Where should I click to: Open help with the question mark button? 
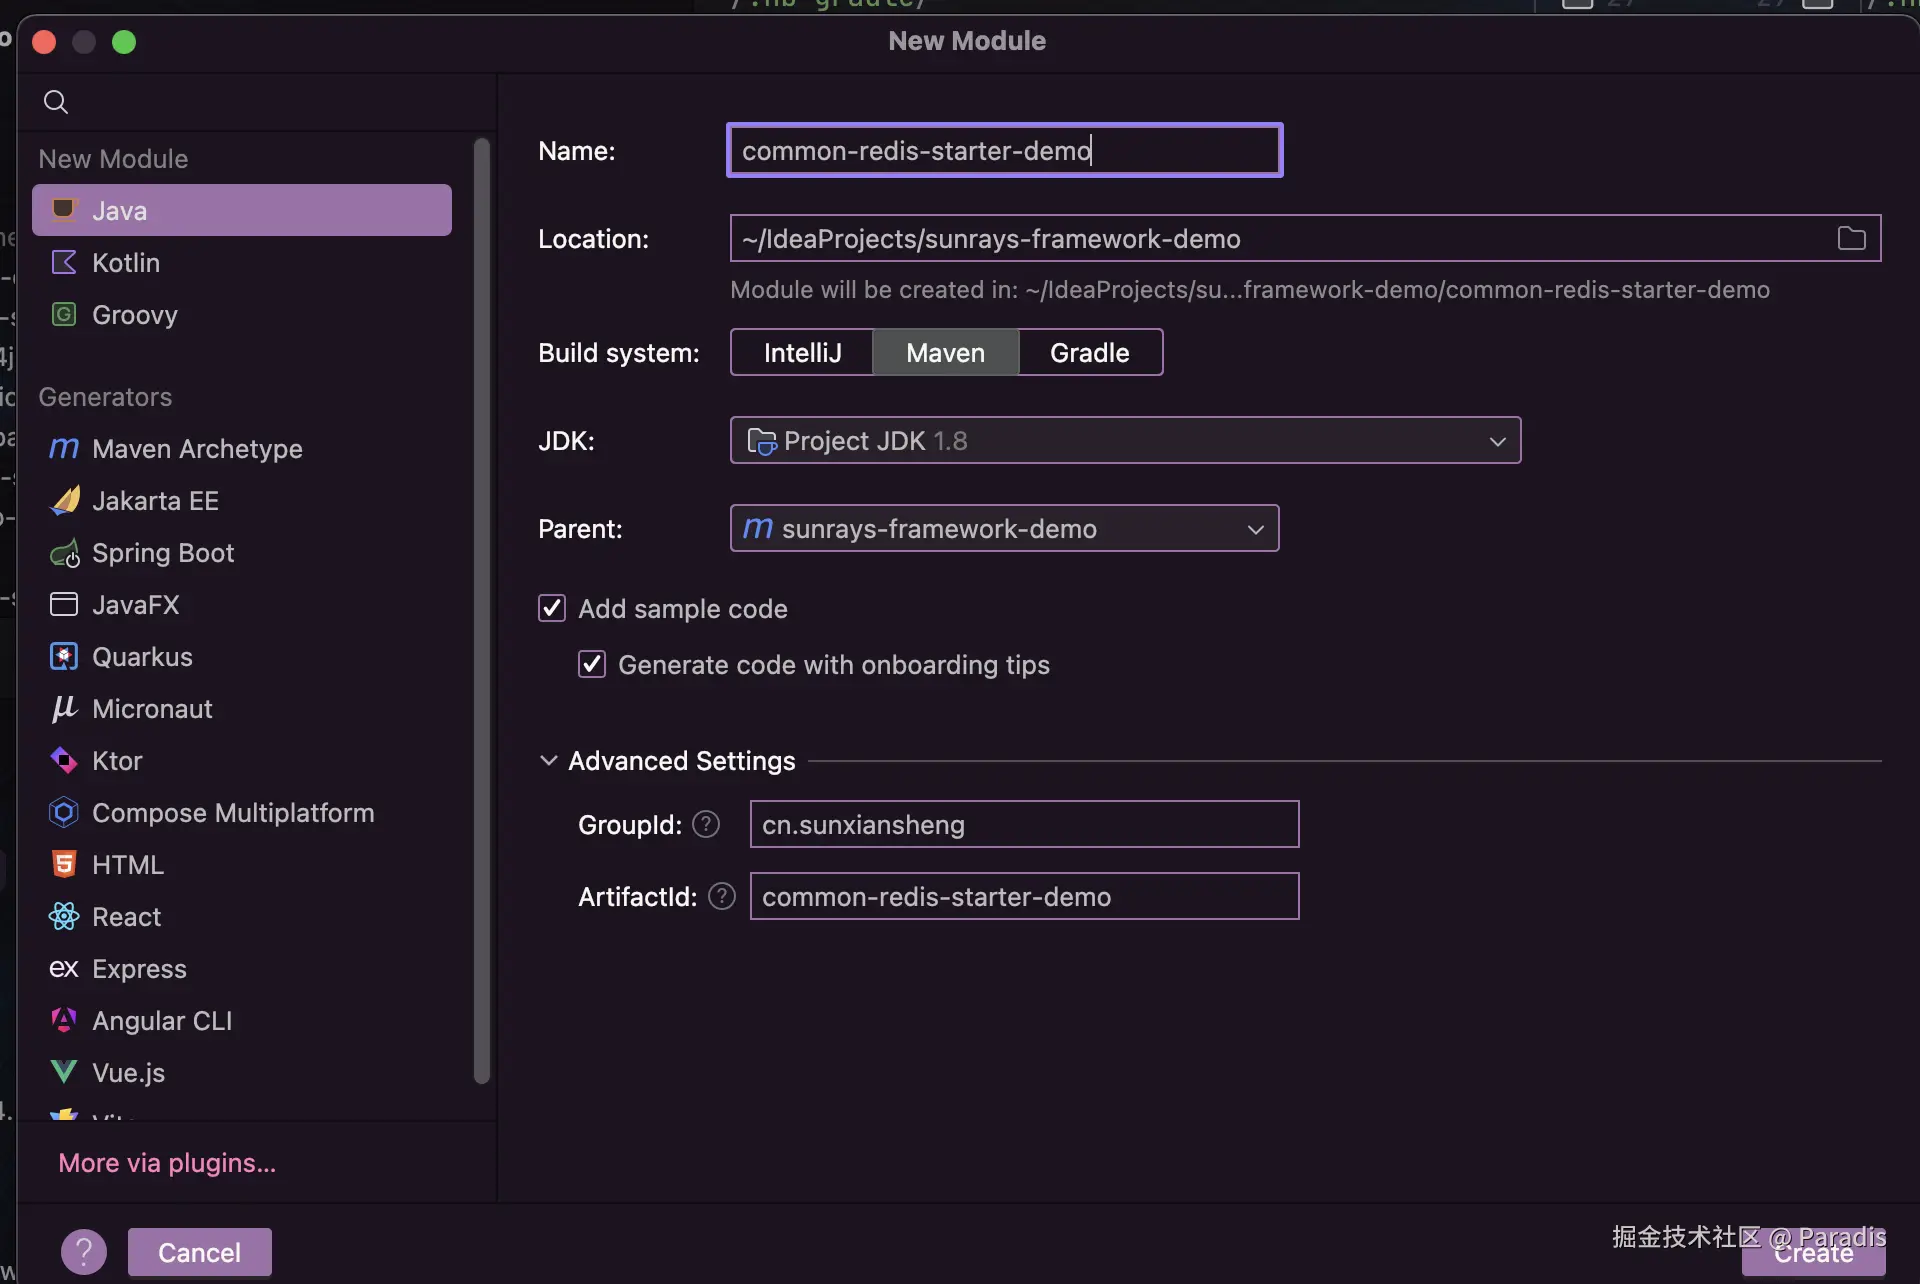point(84,1252)
